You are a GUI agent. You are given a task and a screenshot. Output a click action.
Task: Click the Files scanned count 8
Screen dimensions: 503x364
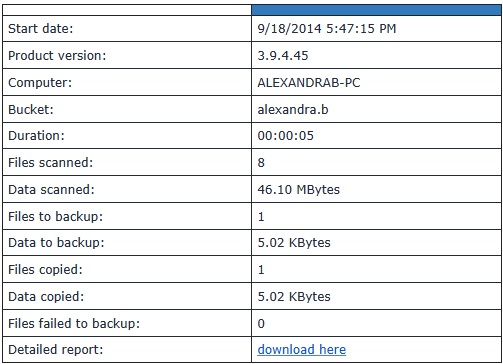tap(261, 163)
